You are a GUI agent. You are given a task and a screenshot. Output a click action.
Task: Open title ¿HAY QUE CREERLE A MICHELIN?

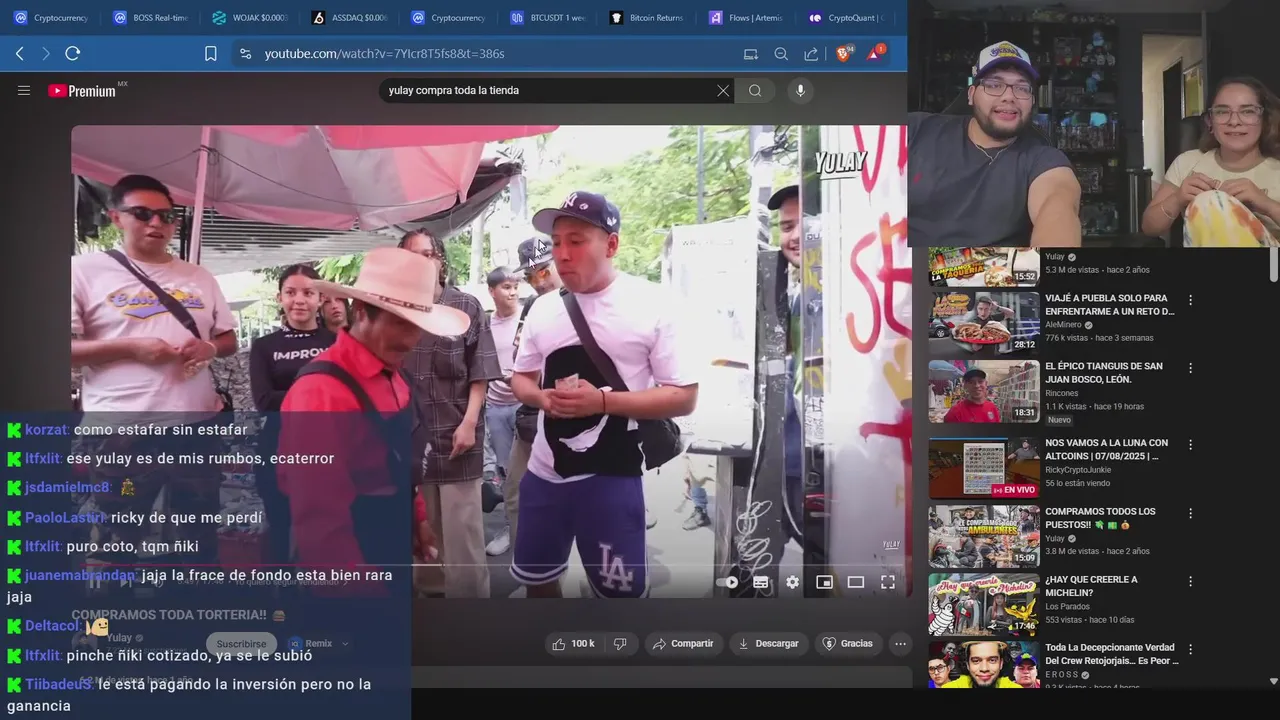coord(1091,586)
